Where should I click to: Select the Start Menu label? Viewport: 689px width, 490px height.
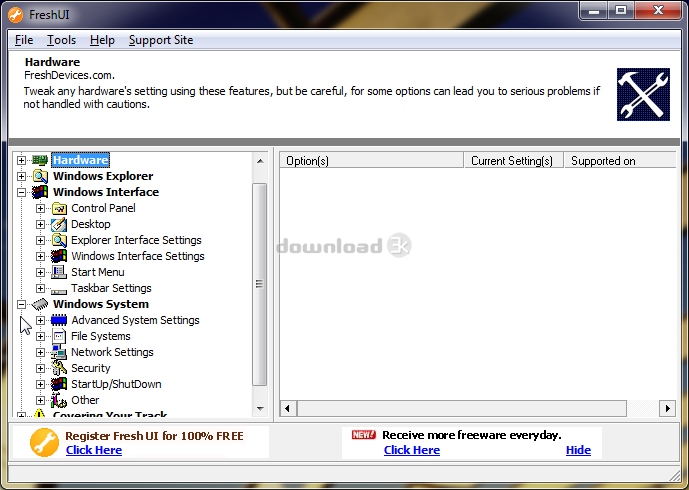(98, 272)
